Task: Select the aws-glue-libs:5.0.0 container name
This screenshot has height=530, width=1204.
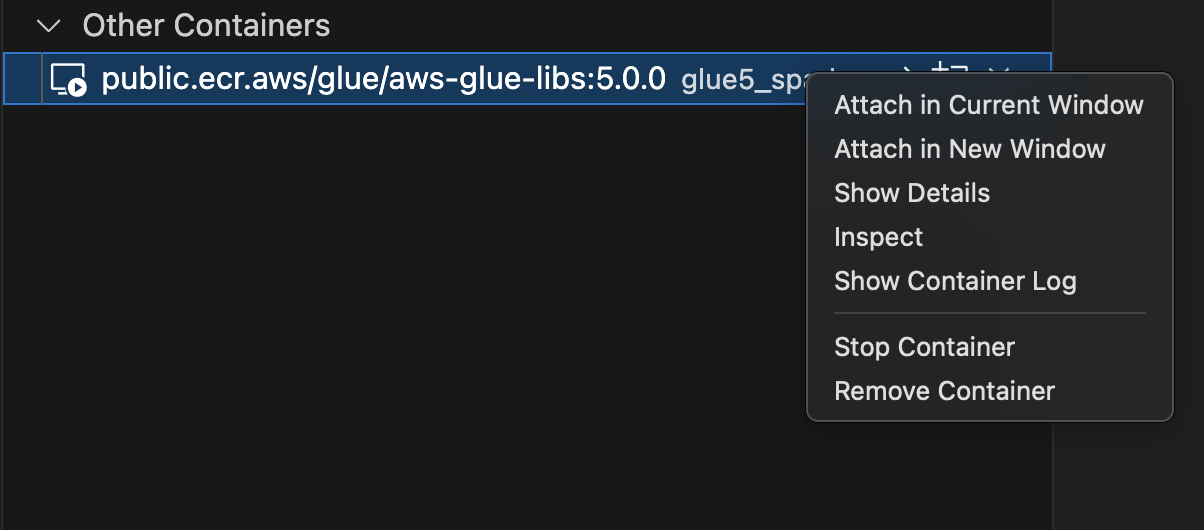Action: [x=383, y=79]
